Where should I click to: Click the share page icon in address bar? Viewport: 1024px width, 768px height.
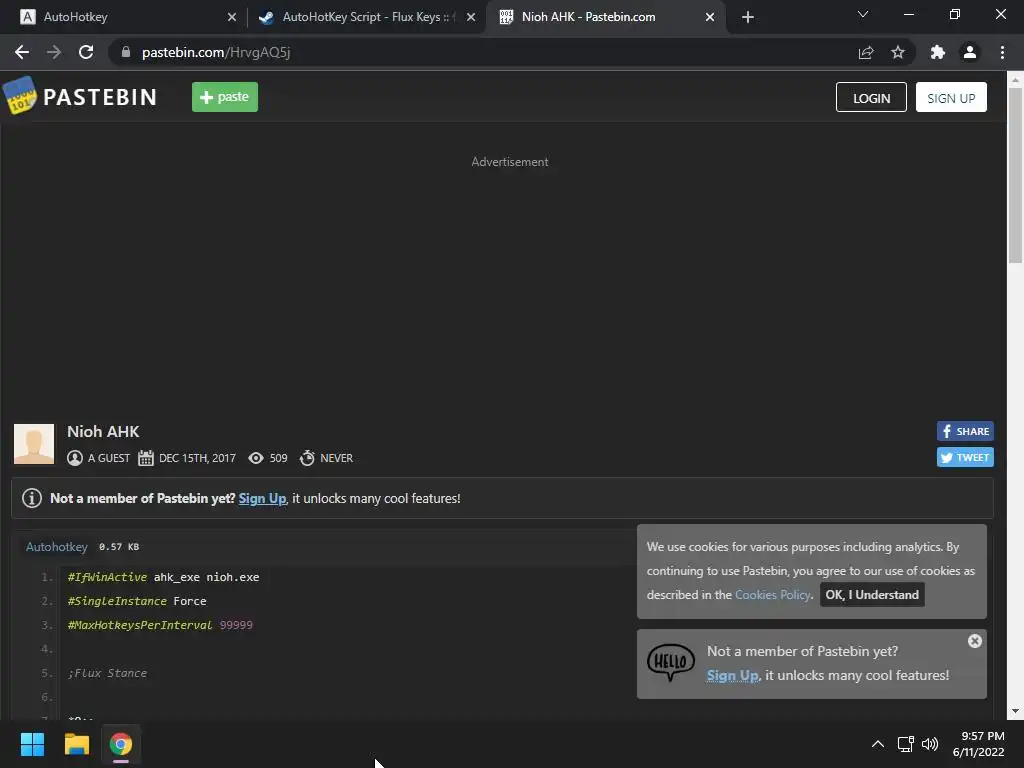866,52
